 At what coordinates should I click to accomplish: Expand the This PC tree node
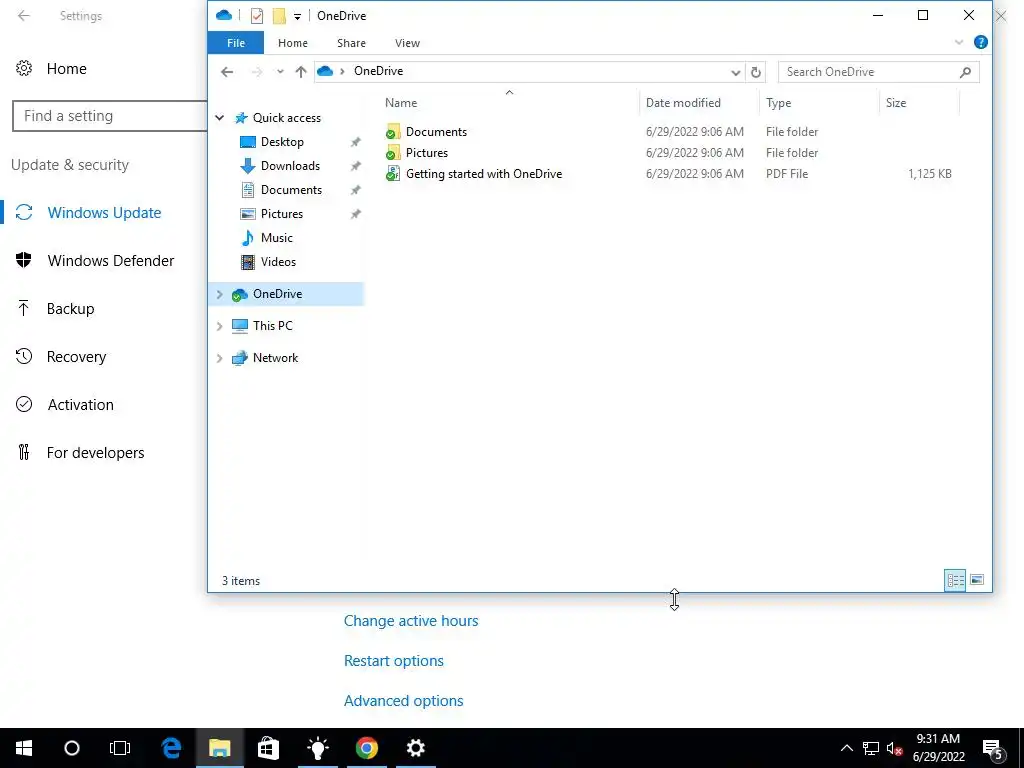pos(220,326)
